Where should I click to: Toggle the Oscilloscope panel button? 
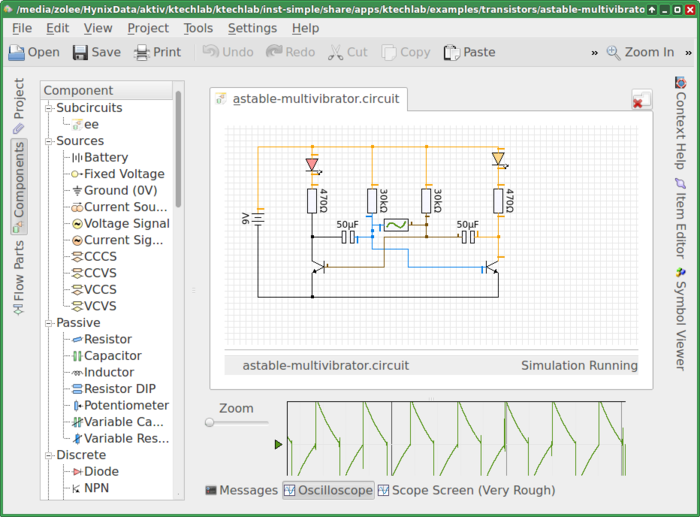(328, 490)
